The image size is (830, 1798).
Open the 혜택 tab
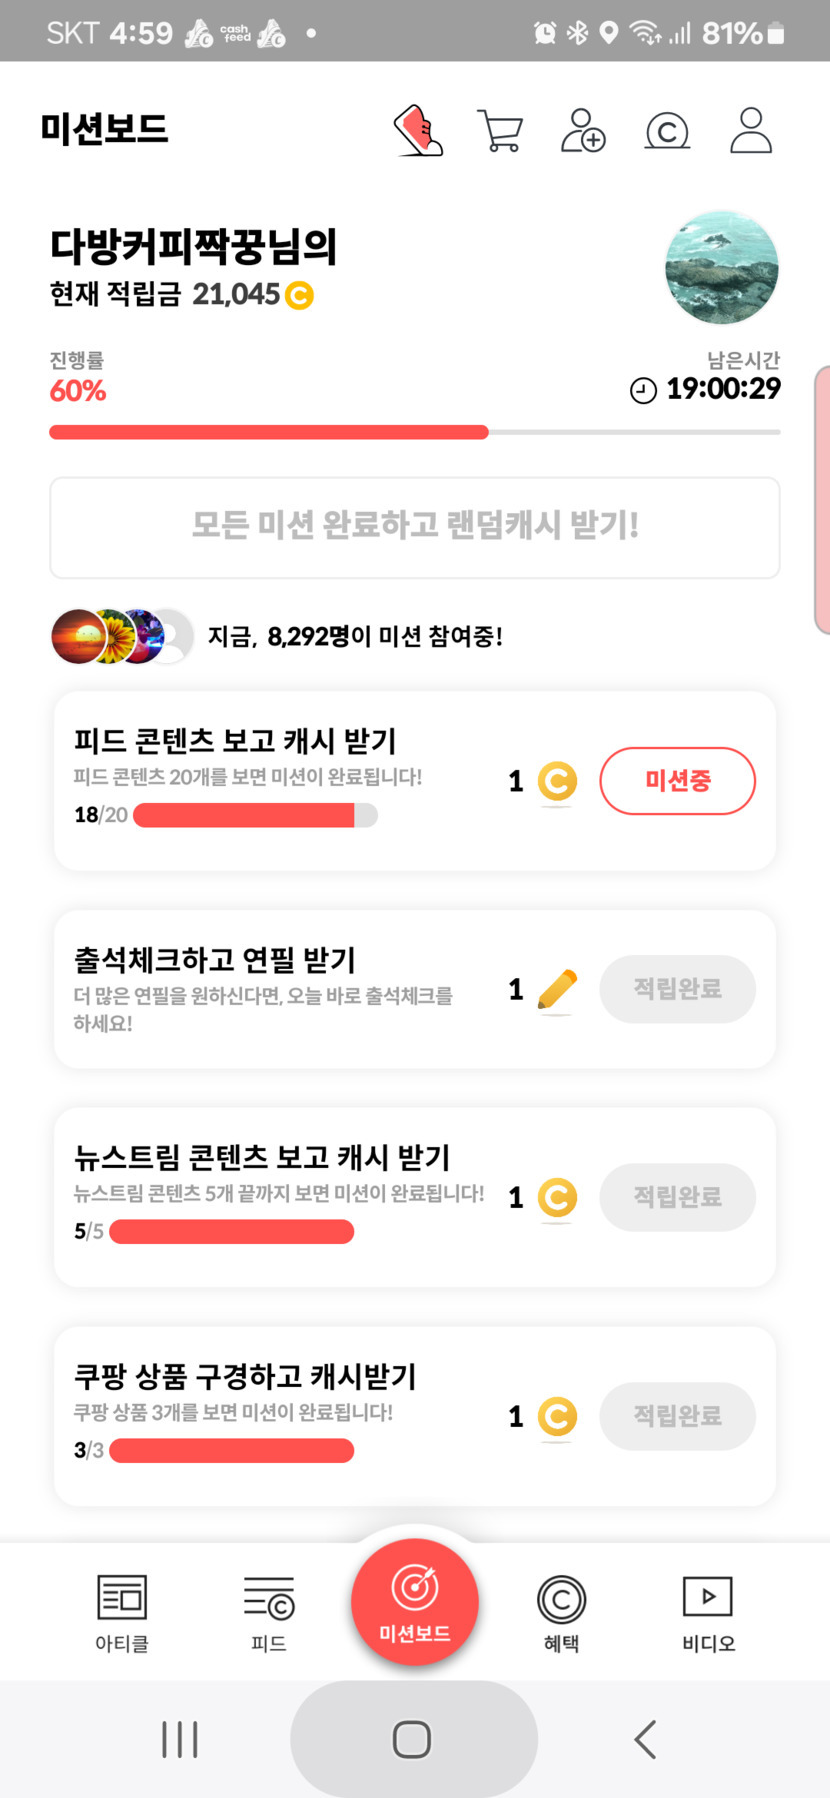pyautogui.click(x=561, y=1611)
